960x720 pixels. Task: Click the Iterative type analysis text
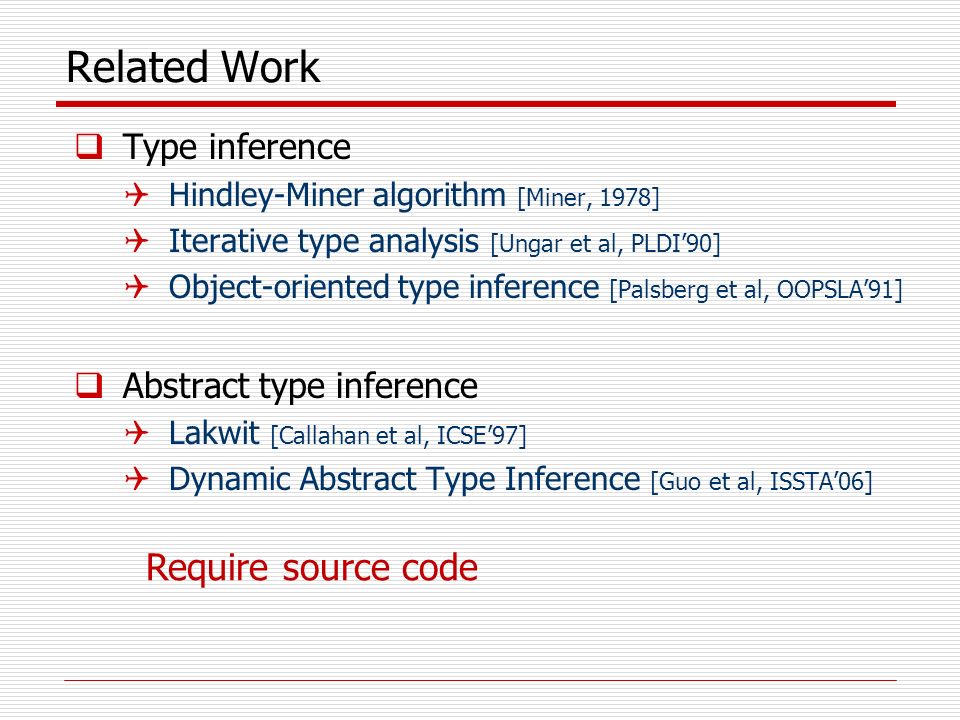pyautogui.click(x=324, y=241)
